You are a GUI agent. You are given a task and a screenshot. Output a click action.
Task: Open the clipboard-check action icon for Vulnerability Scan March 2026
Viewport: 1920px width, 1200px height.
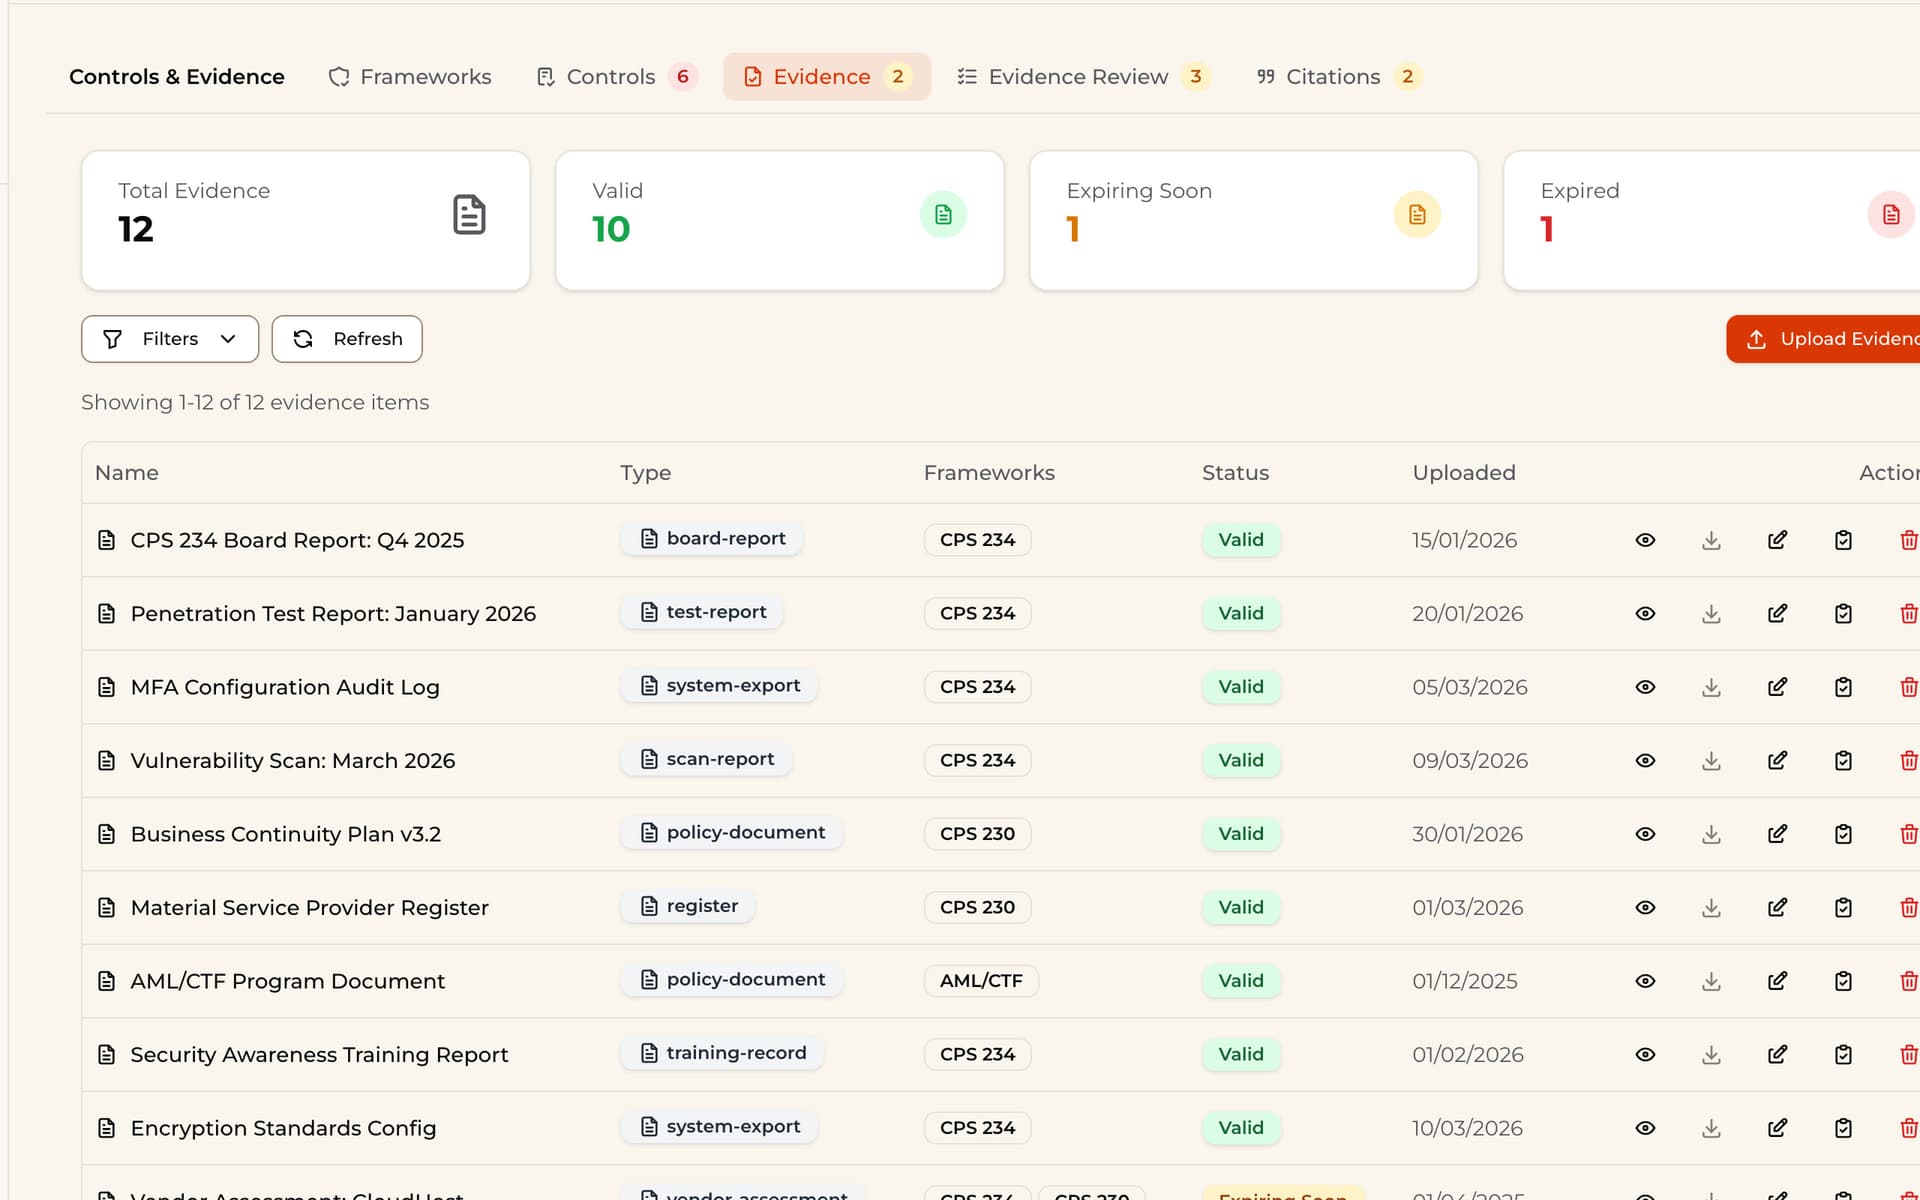coord(1843,760)
